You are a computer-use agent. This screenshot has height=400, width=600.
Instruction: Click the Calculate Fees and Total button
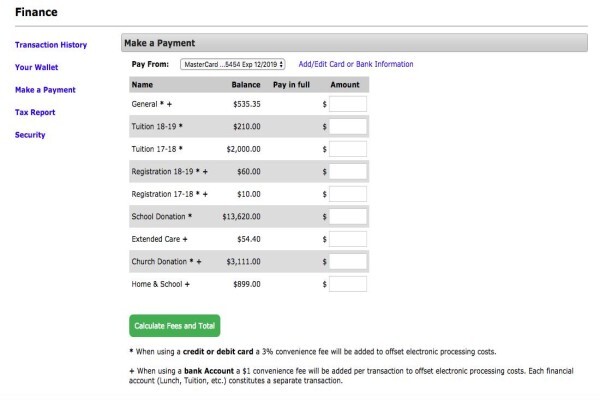pyautogui.click(x=174, y=326)
